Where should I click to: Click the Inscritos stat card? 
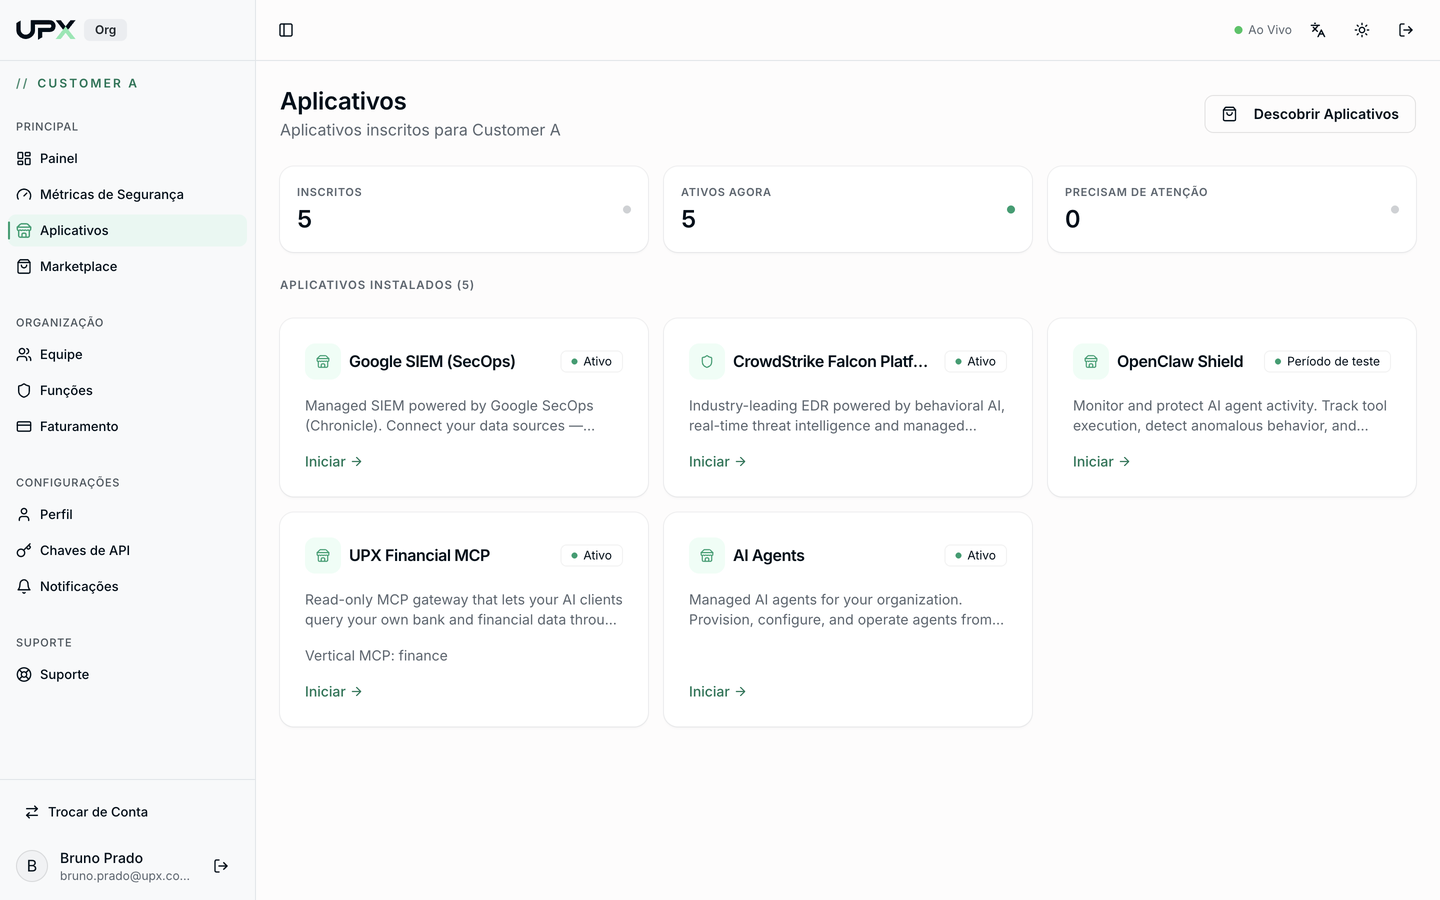(x=464, y=209)
